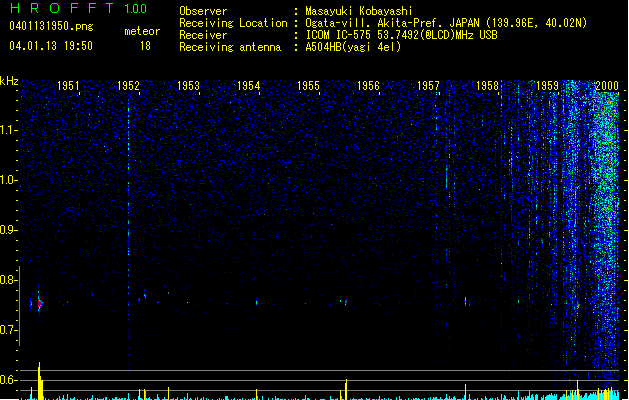The height and width of the screenshot is (400, 629).
Task: Click the 'Receiver' field label
Action: [203, 35]
